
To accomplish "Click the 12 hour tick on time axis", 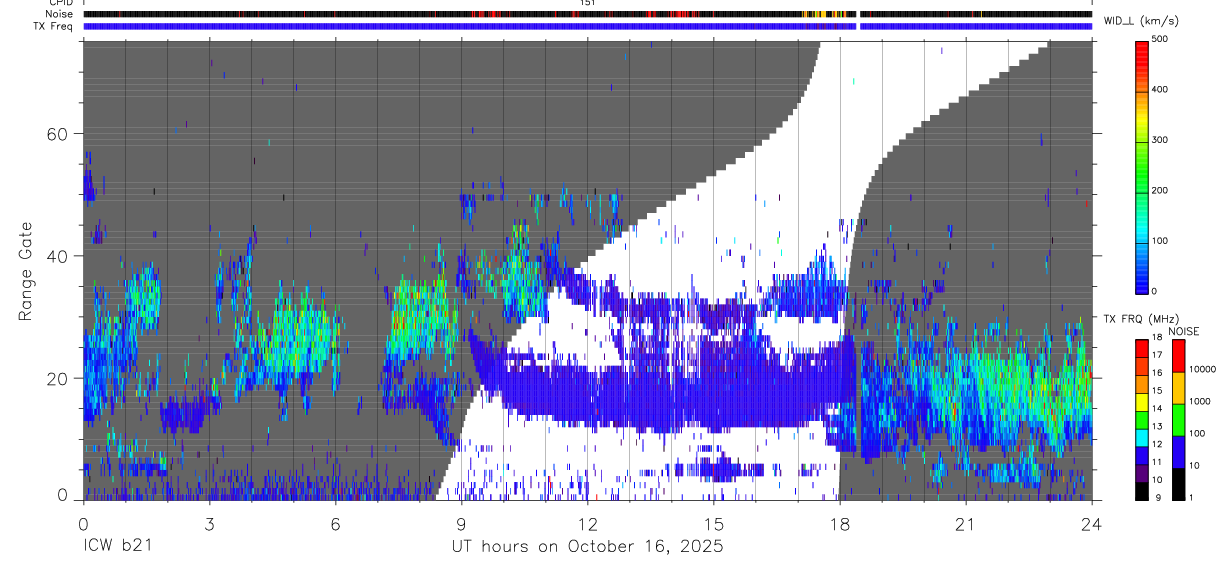I will coord(588,524).
